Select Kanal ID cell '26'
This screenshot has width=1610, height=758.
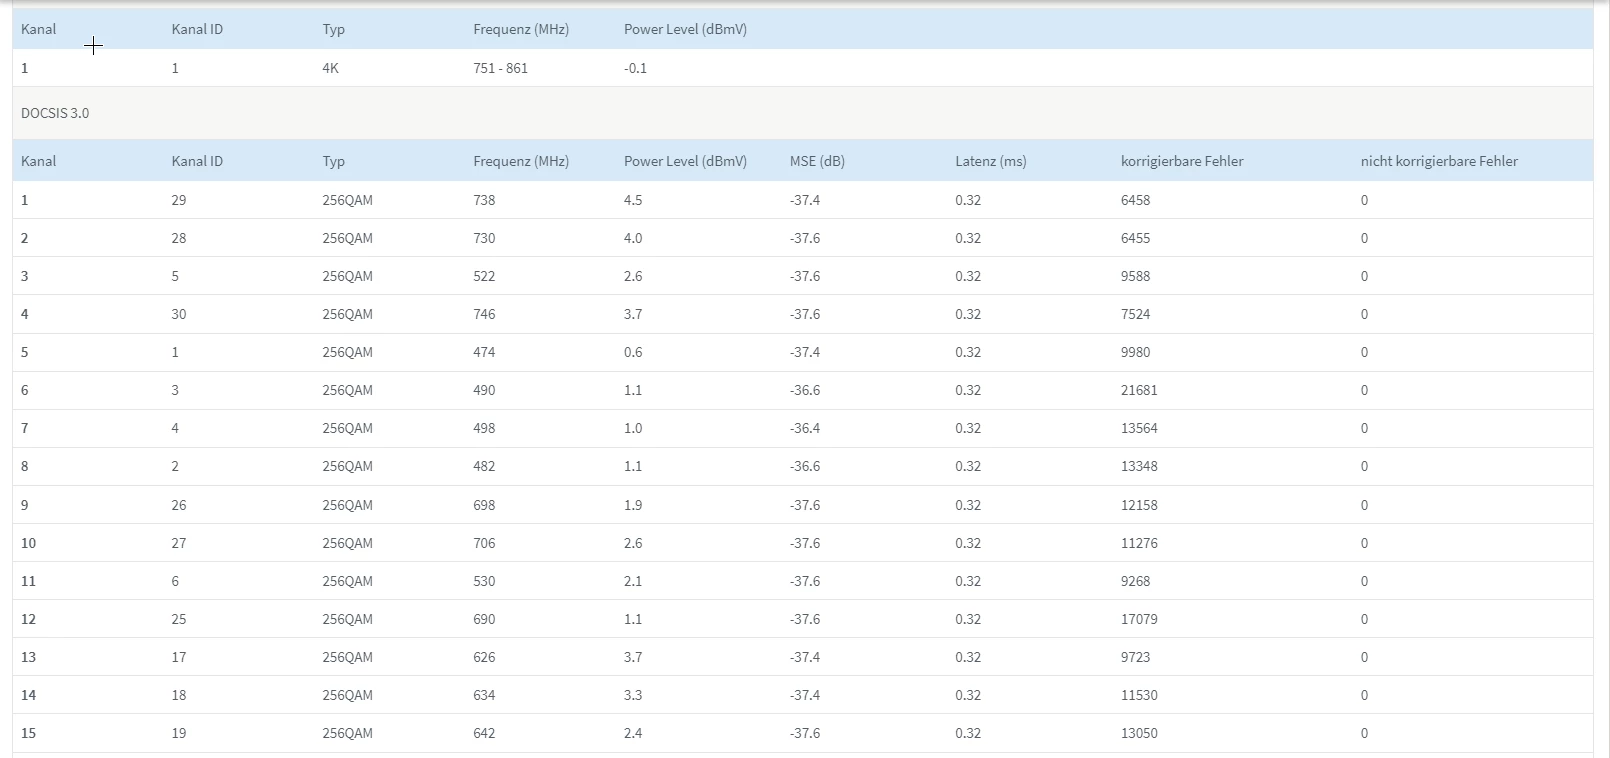(179, 505)
